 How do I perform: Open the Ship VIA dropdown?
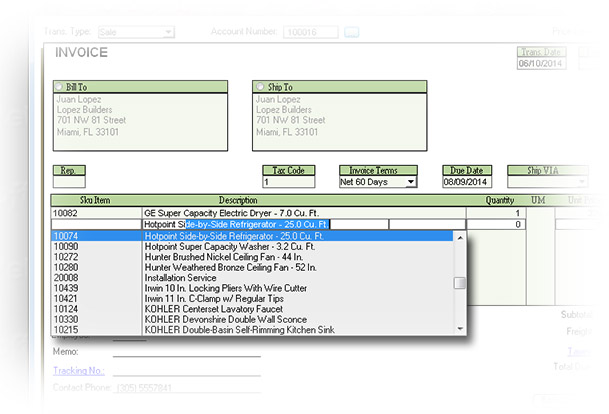click(581, 182)
